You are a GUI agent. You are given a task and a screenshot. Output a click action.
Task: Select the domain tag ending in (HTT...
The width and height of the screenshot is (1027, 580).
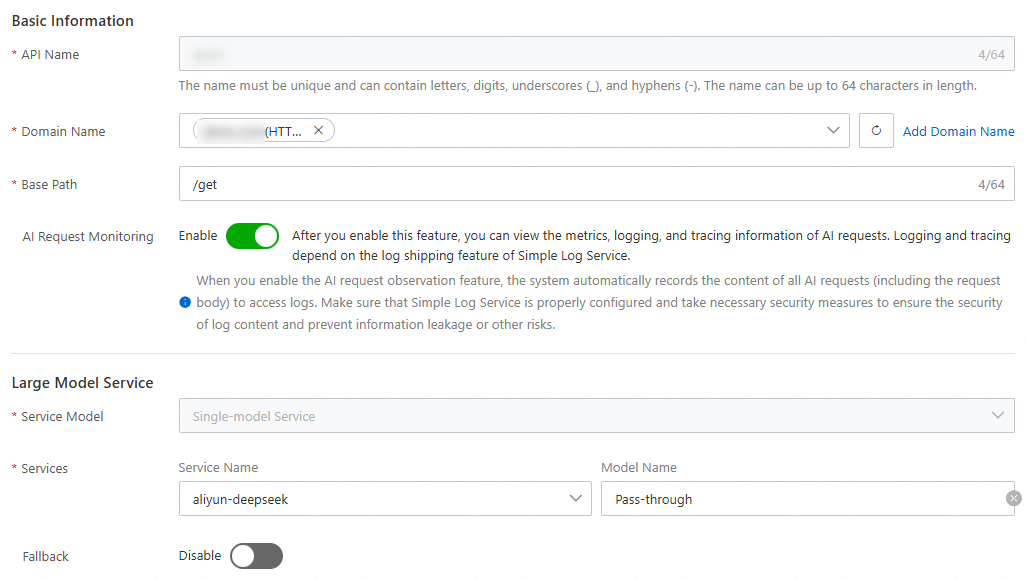point(263,130)
